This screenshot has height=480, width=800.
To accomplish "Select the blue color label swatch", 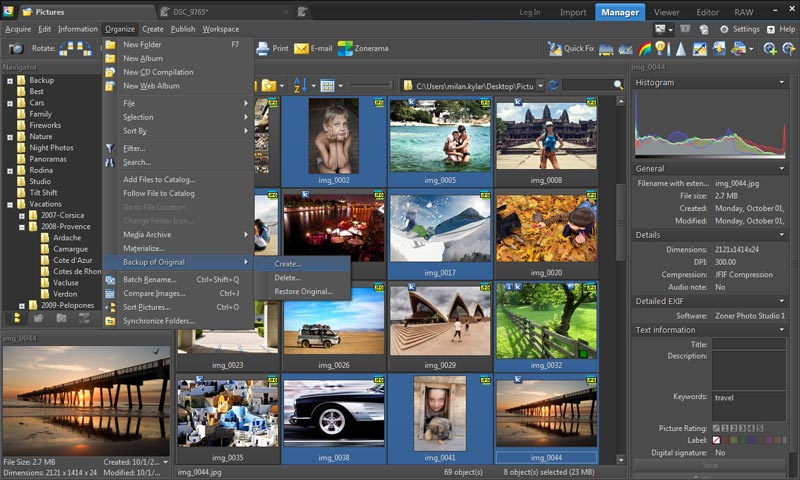I will (x=751, y=440).
